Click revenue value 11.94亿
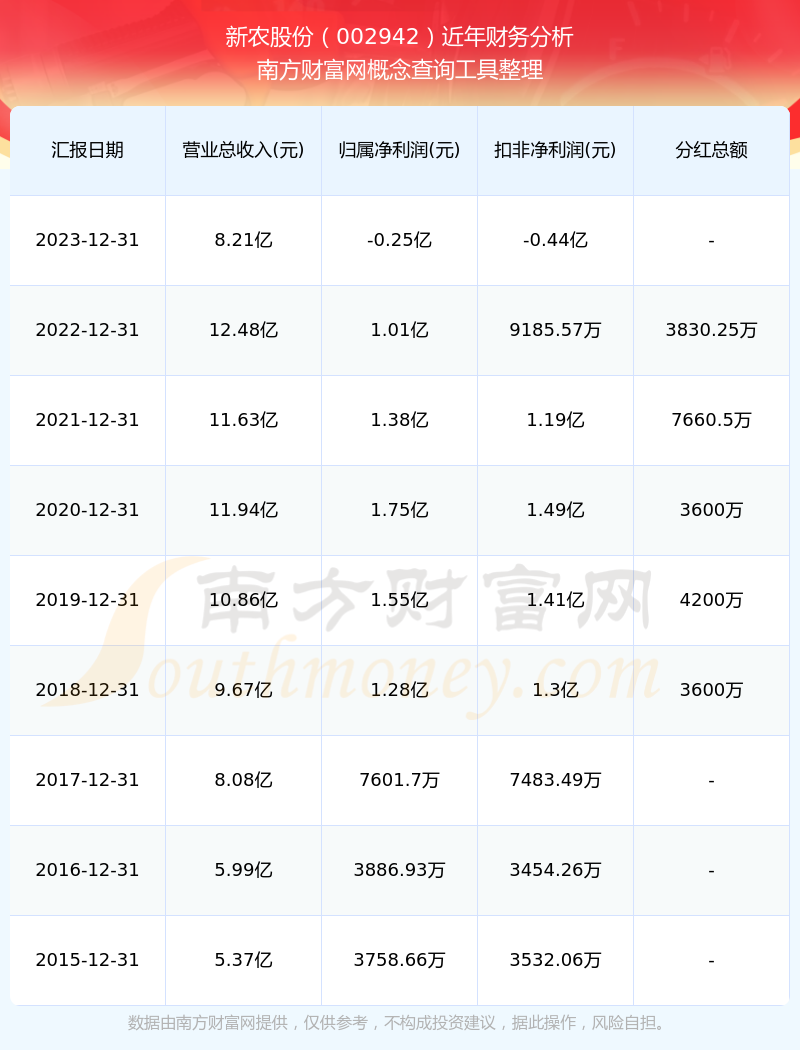Viewport: 800px width, 1050px height. (244, 510)
